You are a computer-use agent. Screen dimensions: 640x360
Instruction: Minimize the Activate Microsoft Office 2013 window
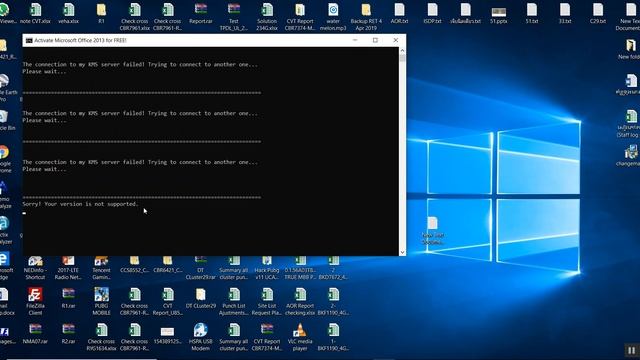pos(355,40)
